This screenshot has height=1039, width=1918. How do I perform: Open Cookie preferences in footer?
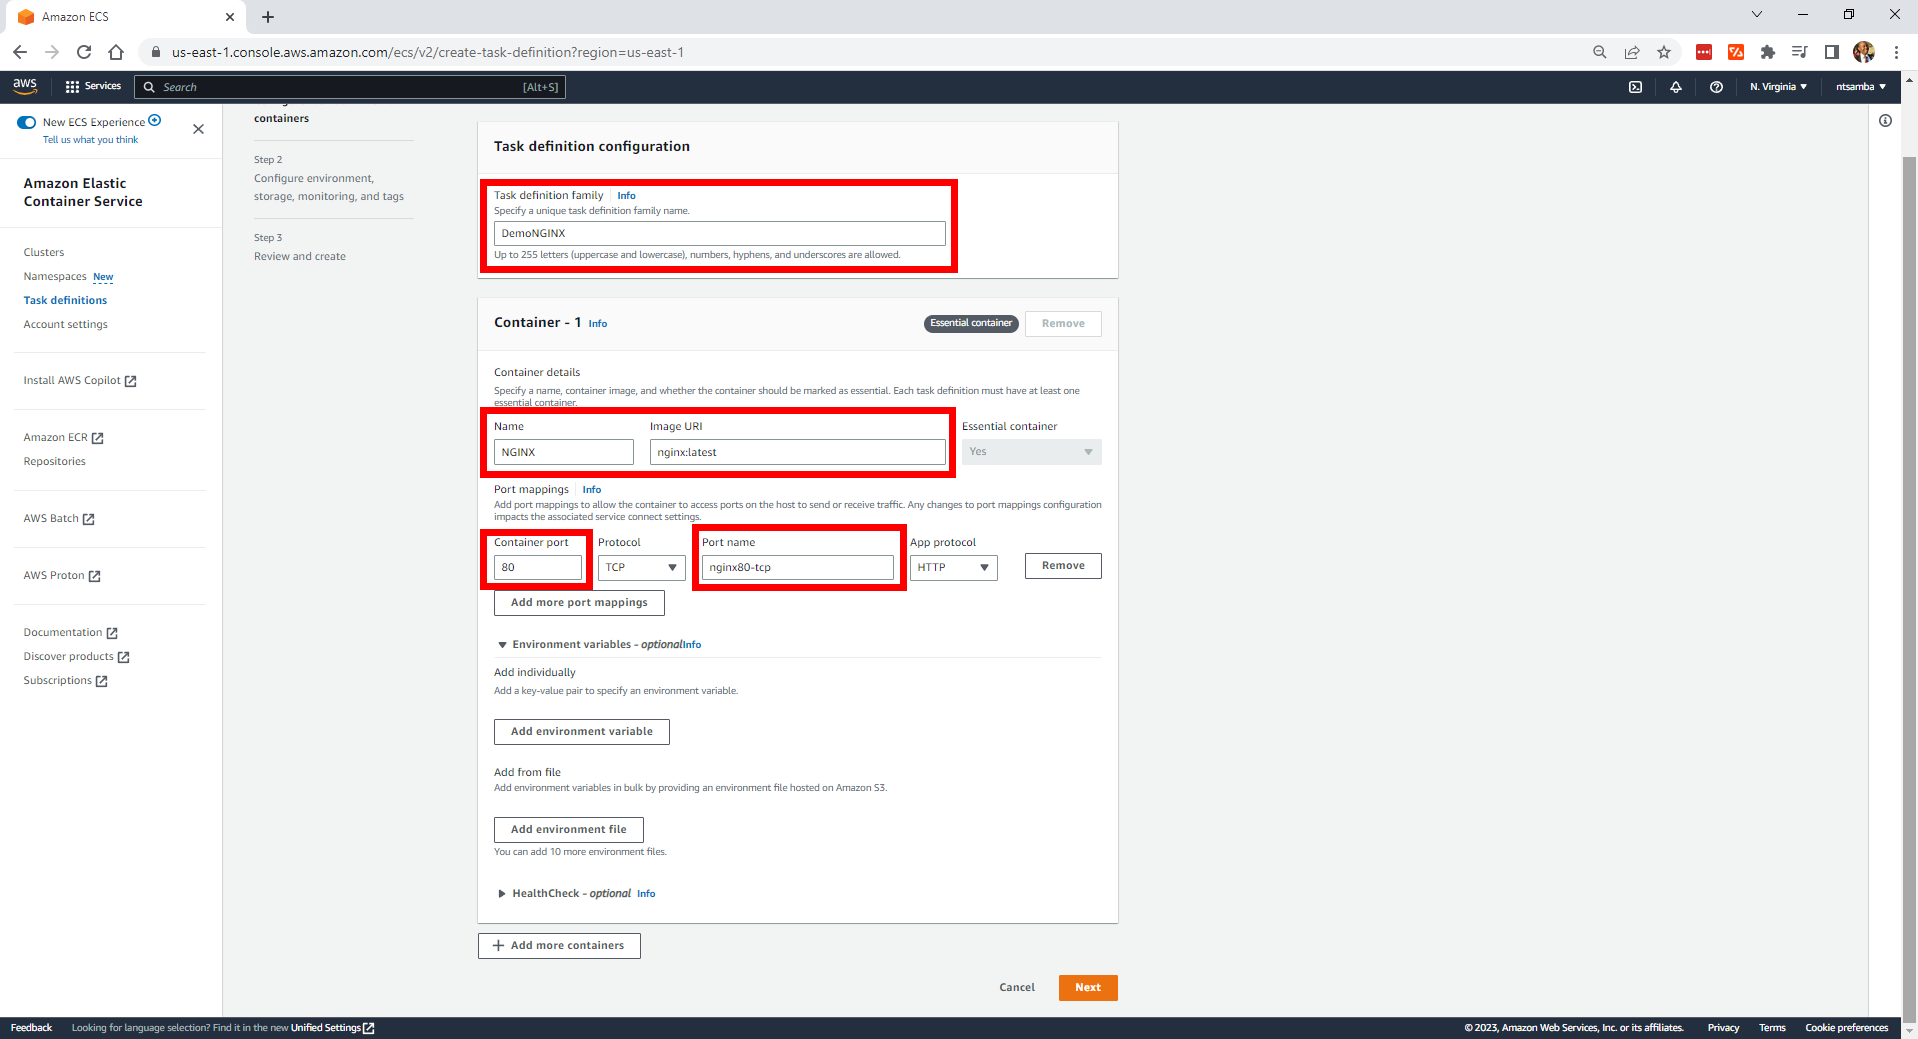click(x=1846, y=1028)
